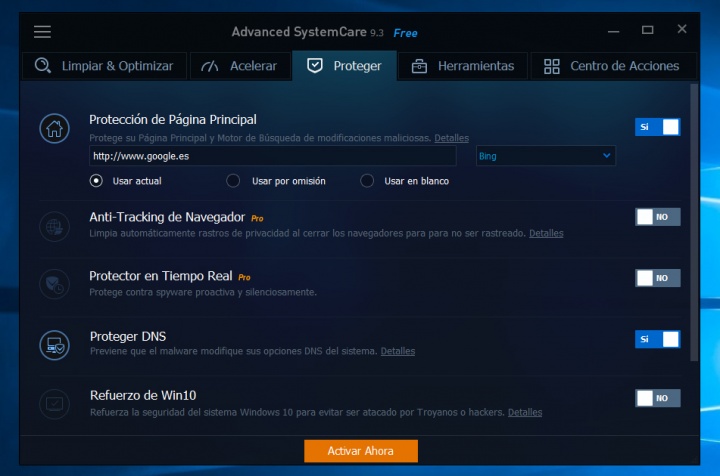Turn off Protección de Página Principal switch
The width and height of the screenshot is (720, 476).
(658, 127)
